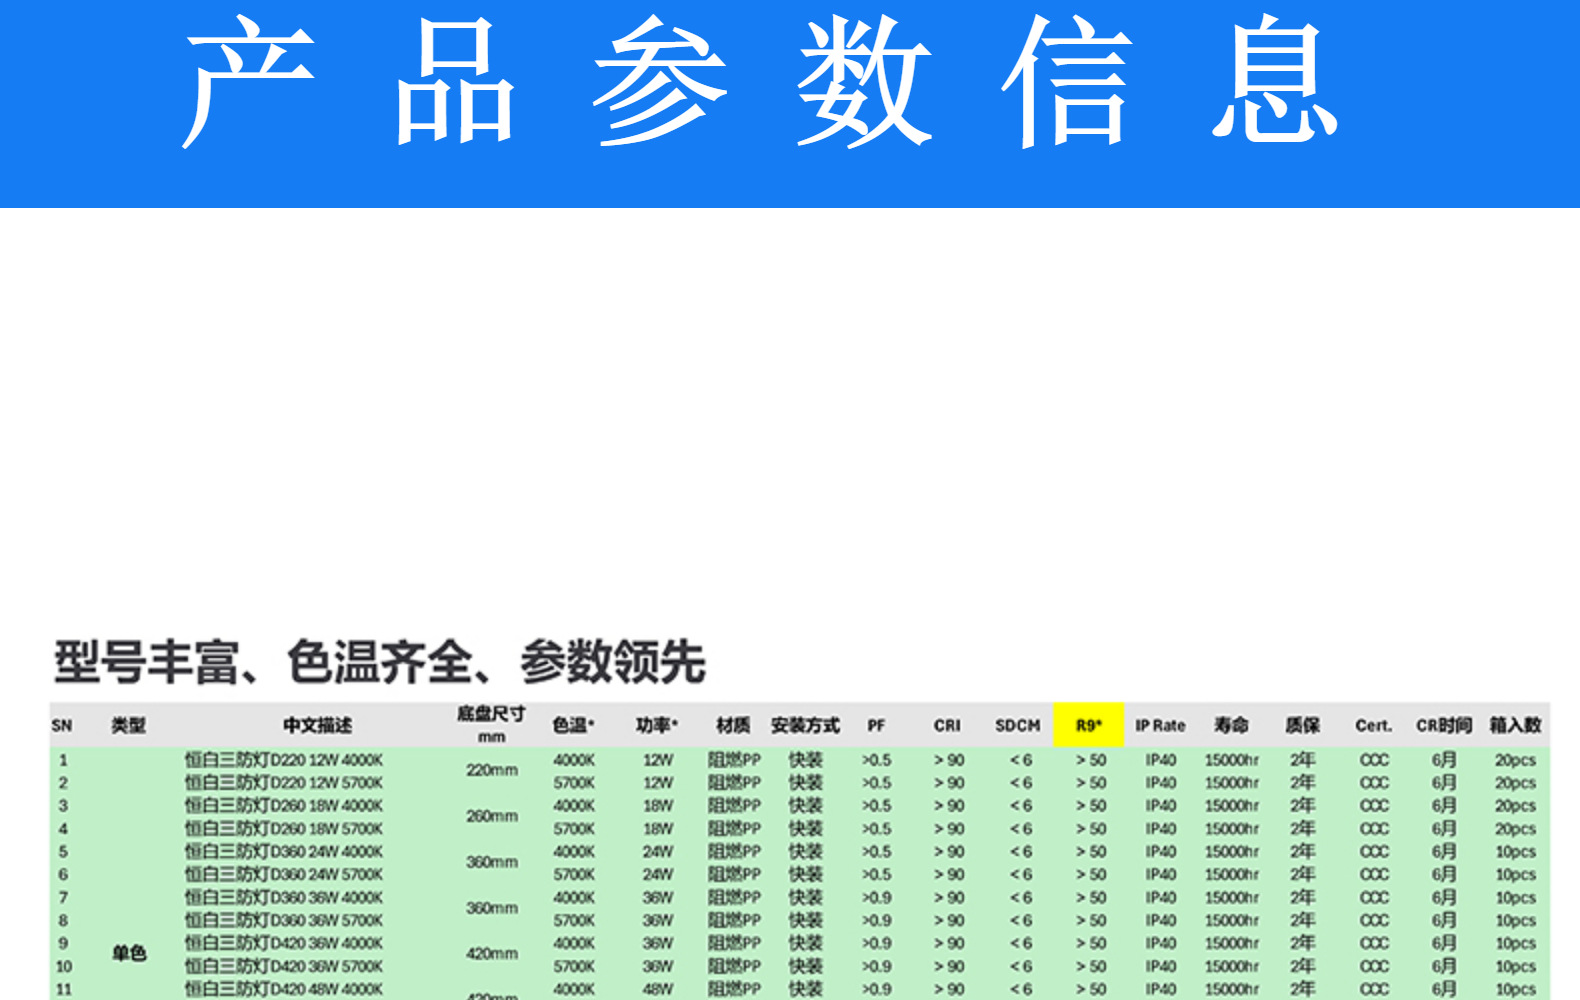Click the 48W power cell in row 11
Image resolution: width=1580 pixels, height=1000 pixels.
[x=658, y=990]
